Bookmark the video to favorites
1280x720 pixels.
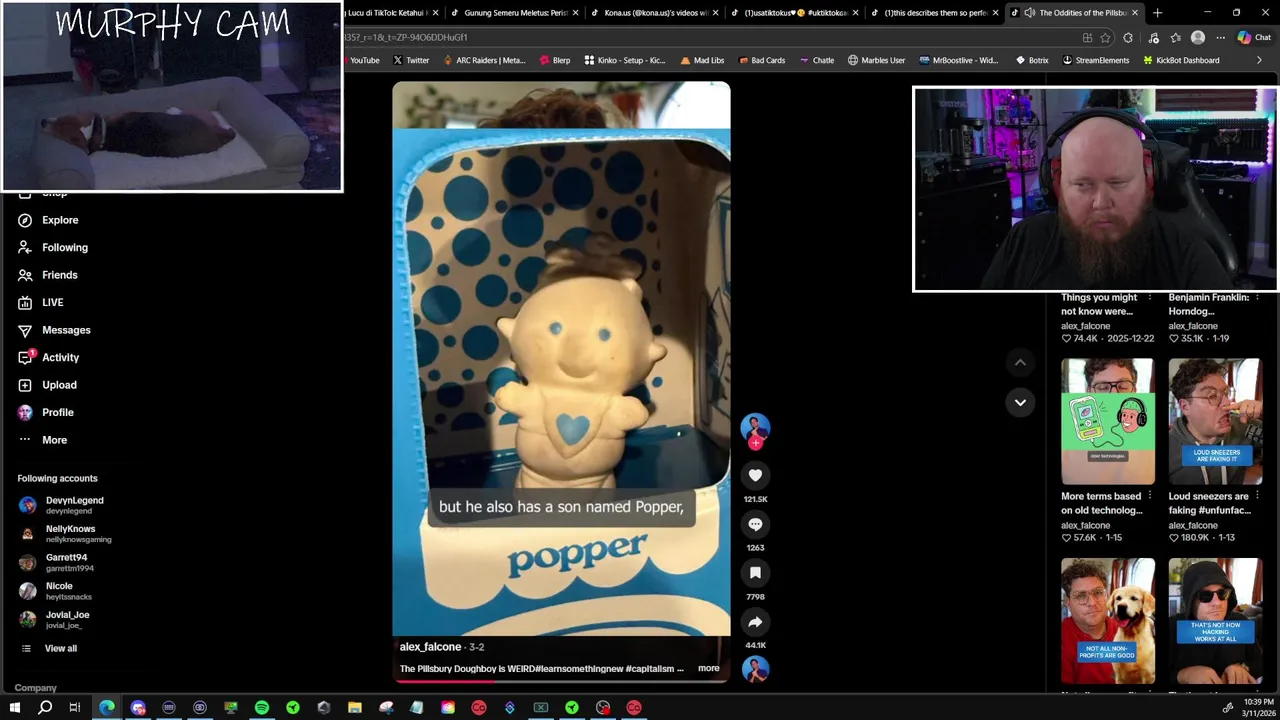tap(755, 573)
